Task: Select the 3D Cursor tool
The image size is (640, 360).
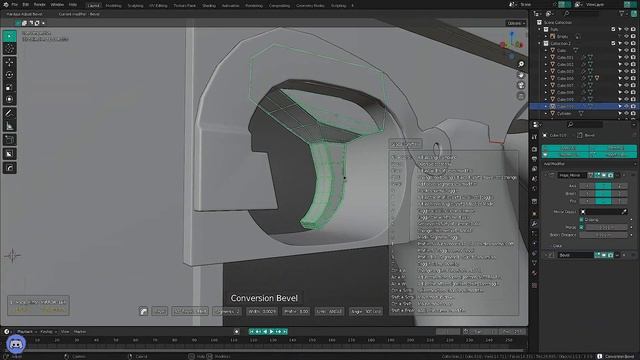Action: tap(9, 49)
